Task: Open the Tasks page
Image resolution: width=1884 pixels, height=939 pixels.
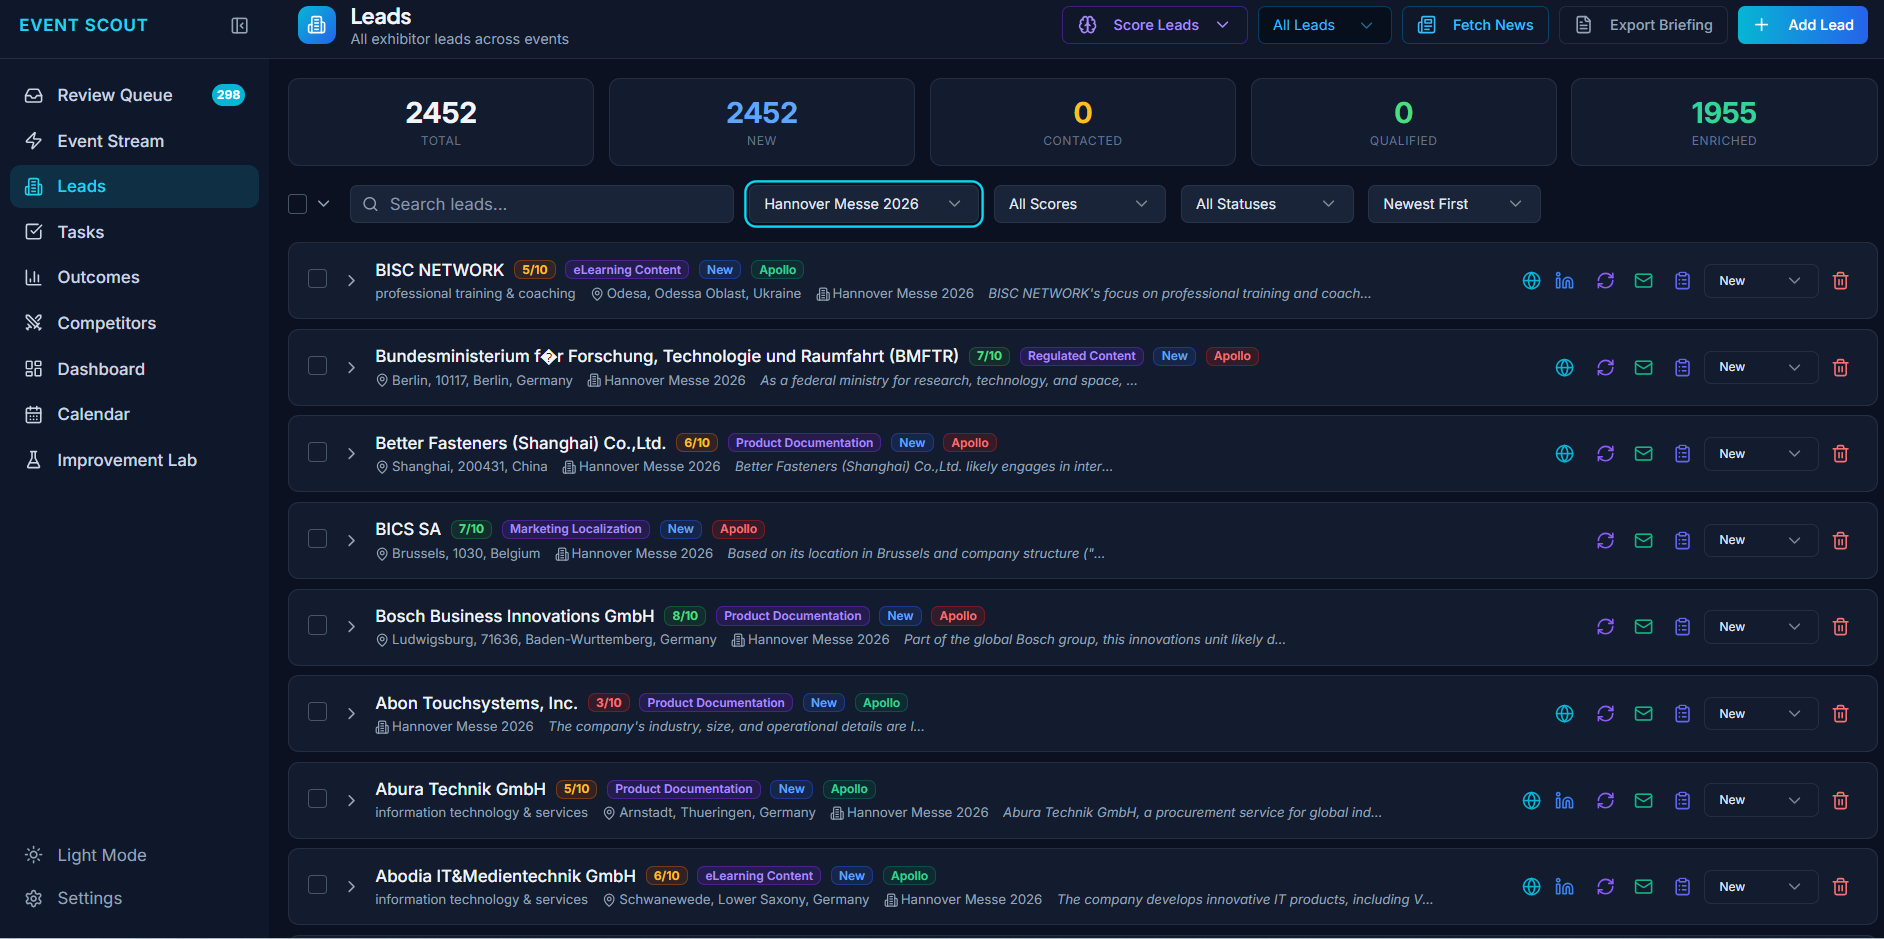Action: coord(134,232)
